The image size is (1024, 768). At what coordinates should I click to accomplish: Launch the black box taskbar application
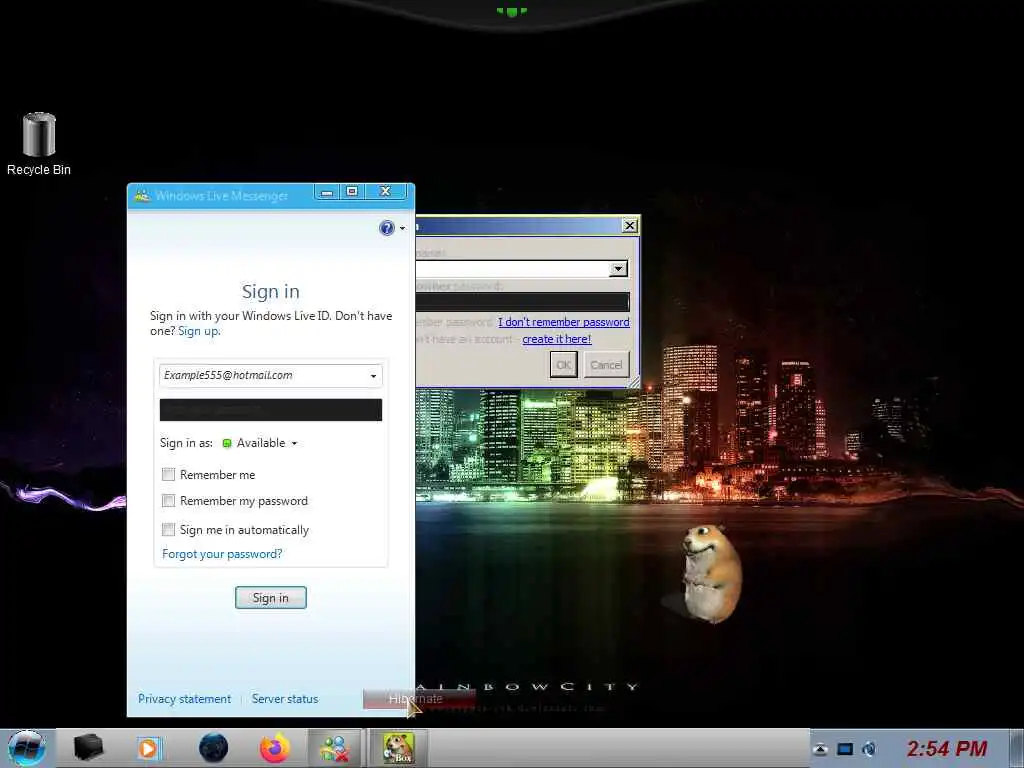[x=88, y=748]
